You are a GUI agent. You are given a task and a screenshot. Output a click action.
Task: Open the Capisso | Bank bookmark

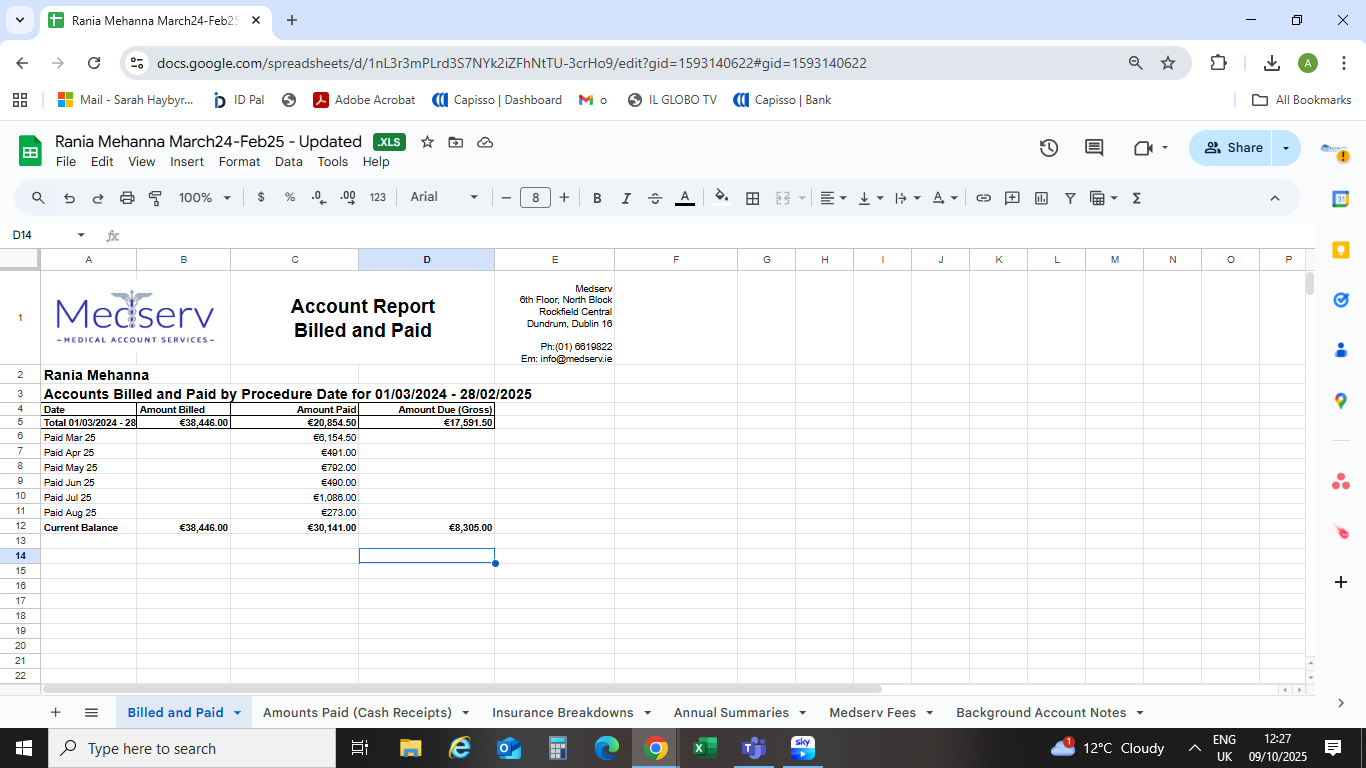(x=782, y=100)
